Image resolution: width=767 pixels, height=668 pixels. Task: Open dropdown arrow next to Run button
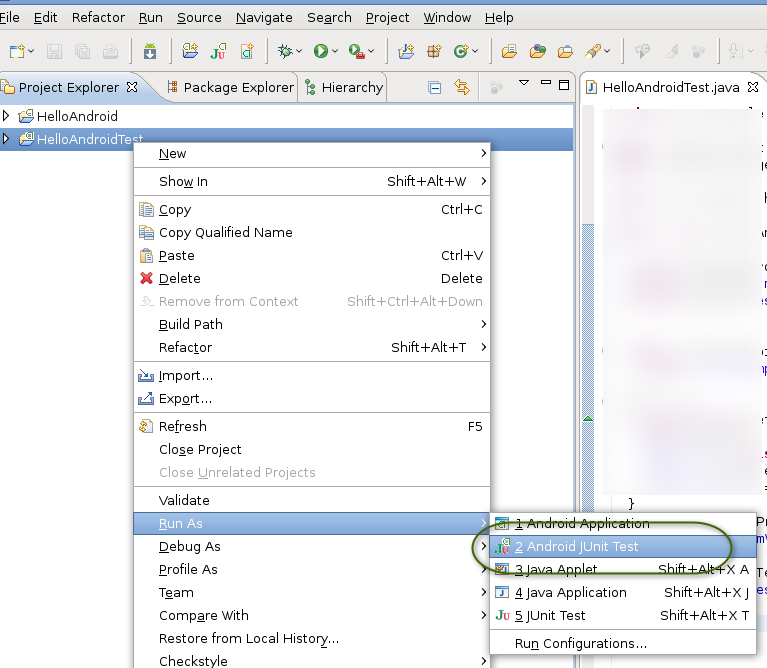(336, 51)
